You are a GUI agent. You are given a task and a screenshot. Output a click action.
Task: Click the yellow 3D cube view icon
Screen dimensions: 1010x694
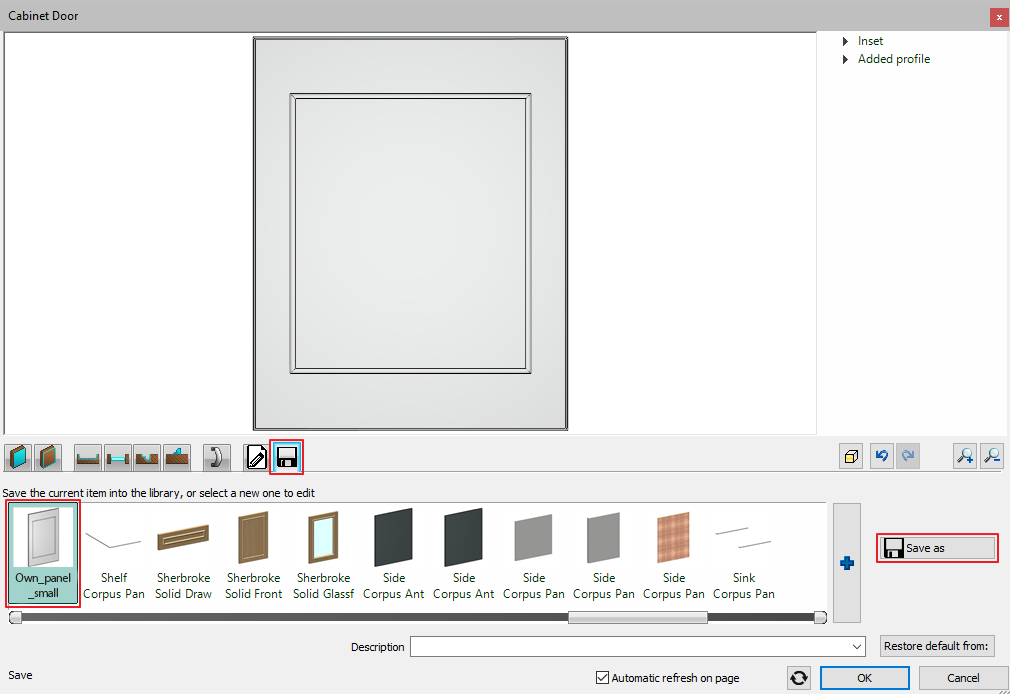click(x=850, y=457)
